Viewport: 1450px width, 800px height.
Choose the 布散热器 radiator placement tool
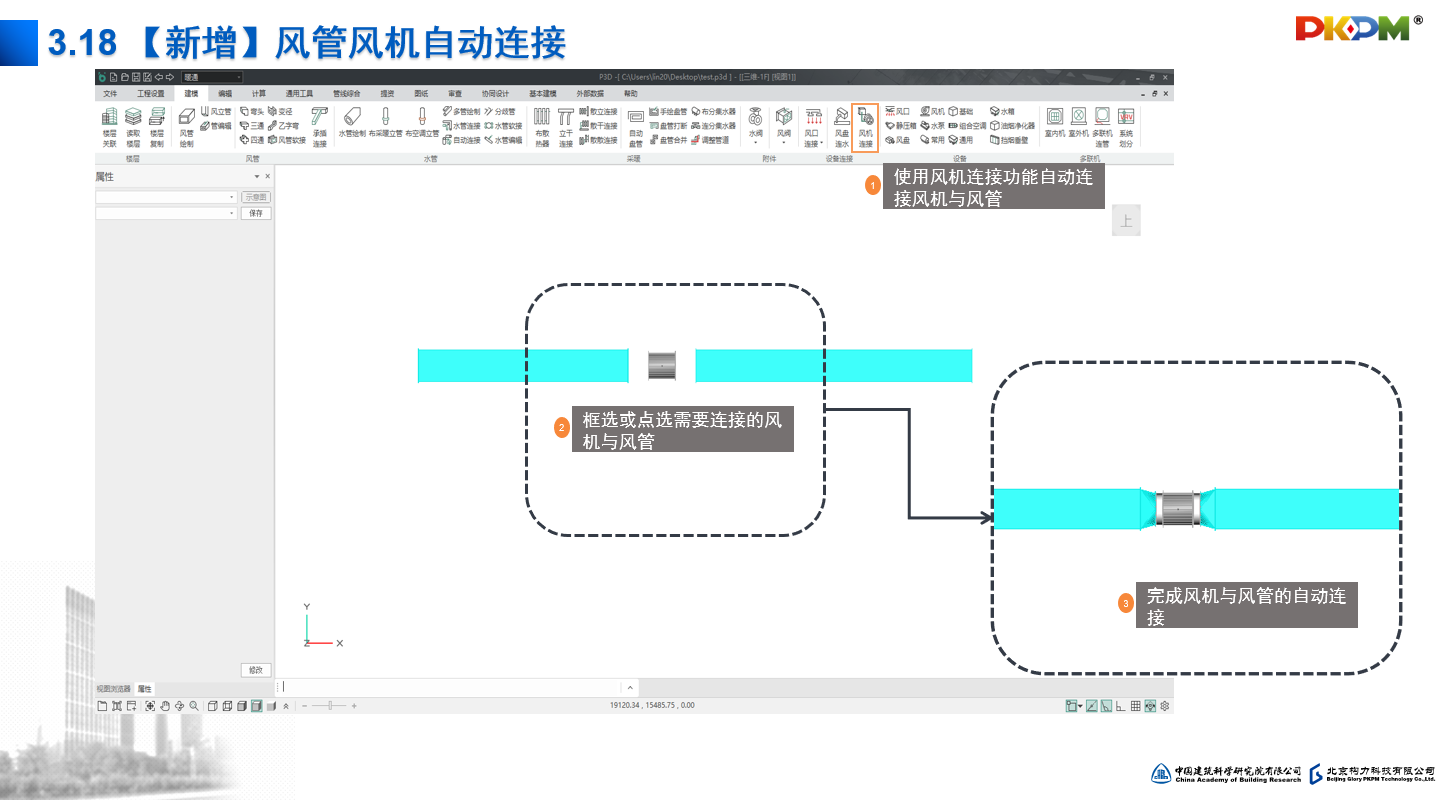coord(542,128)
